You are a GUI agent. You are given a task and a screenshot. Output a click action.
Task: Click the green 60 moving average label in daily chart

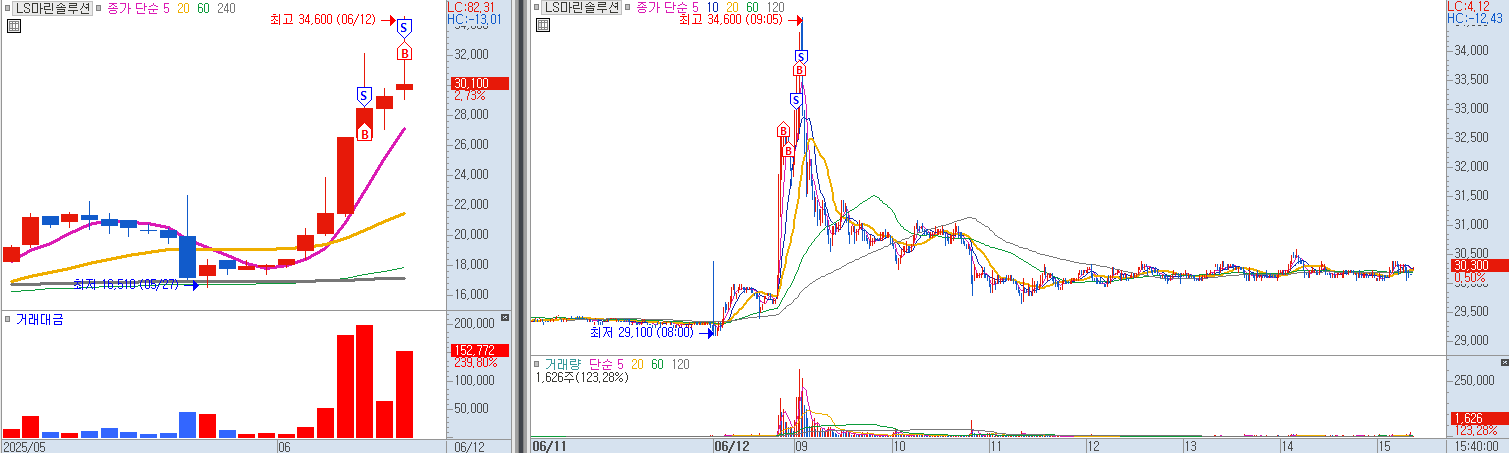[x=204, y=8]
